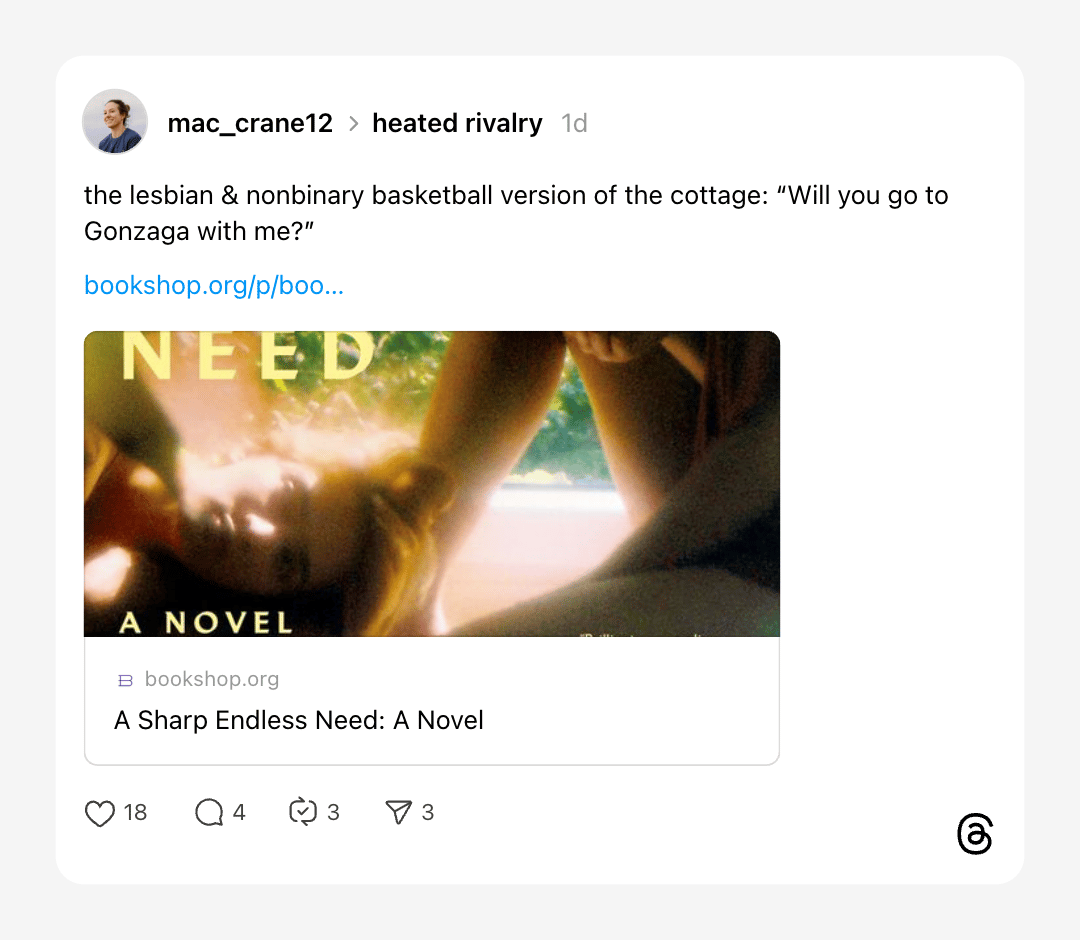Click the chevron arrow after the username
1080x940 pixels.
tap(353, 123)
